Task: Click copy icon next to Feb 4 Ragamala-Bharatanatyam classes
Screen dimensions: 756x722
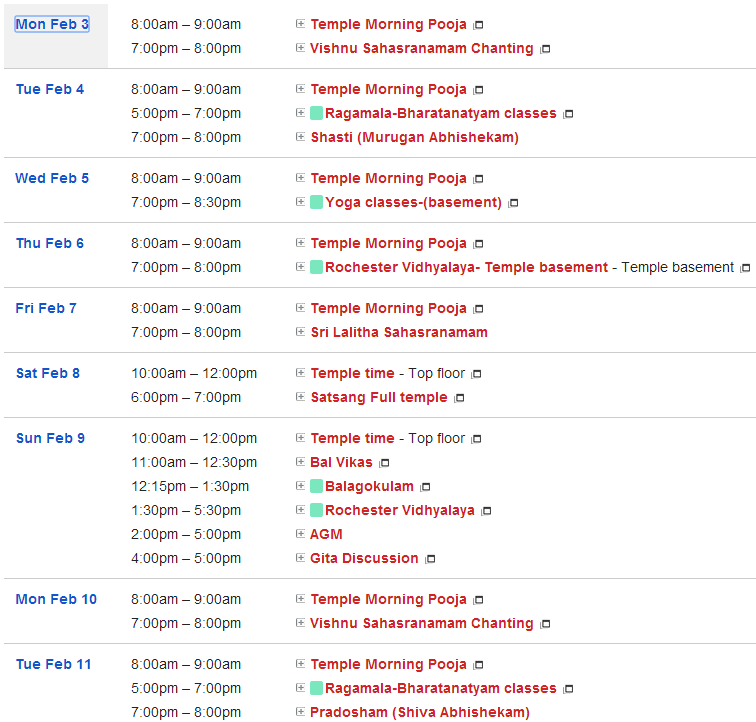Action: pyautogui.click(x=568, y=114)
